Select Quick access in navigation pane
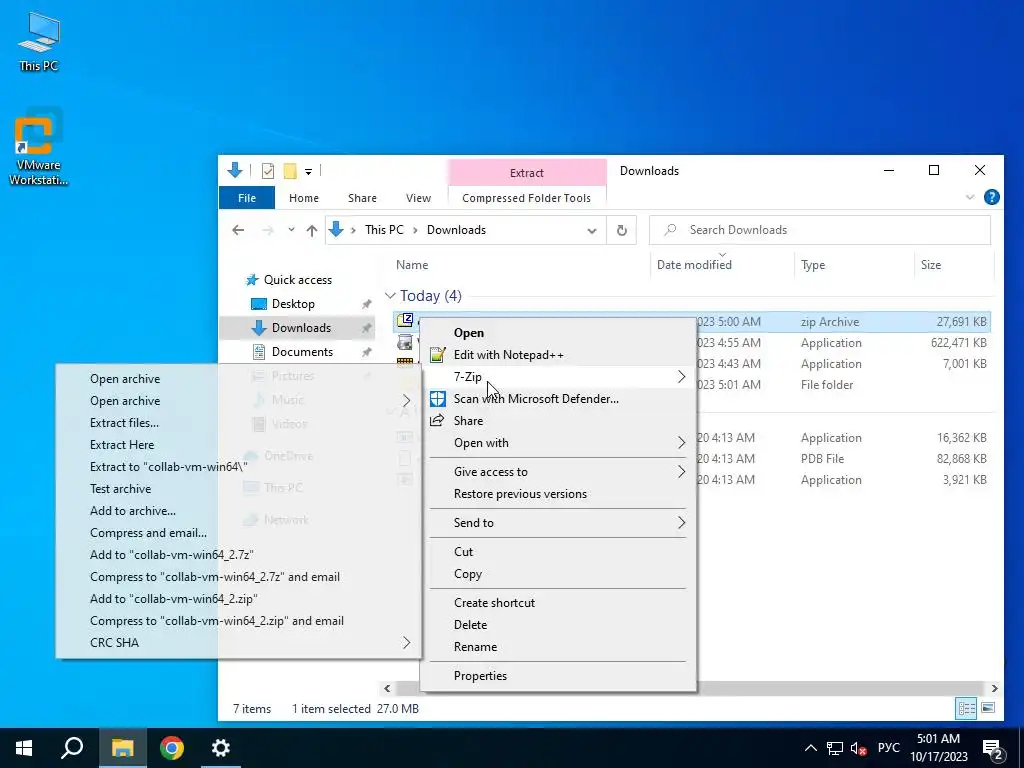Viewport: 1024px width, 768px height. point(298,280)
